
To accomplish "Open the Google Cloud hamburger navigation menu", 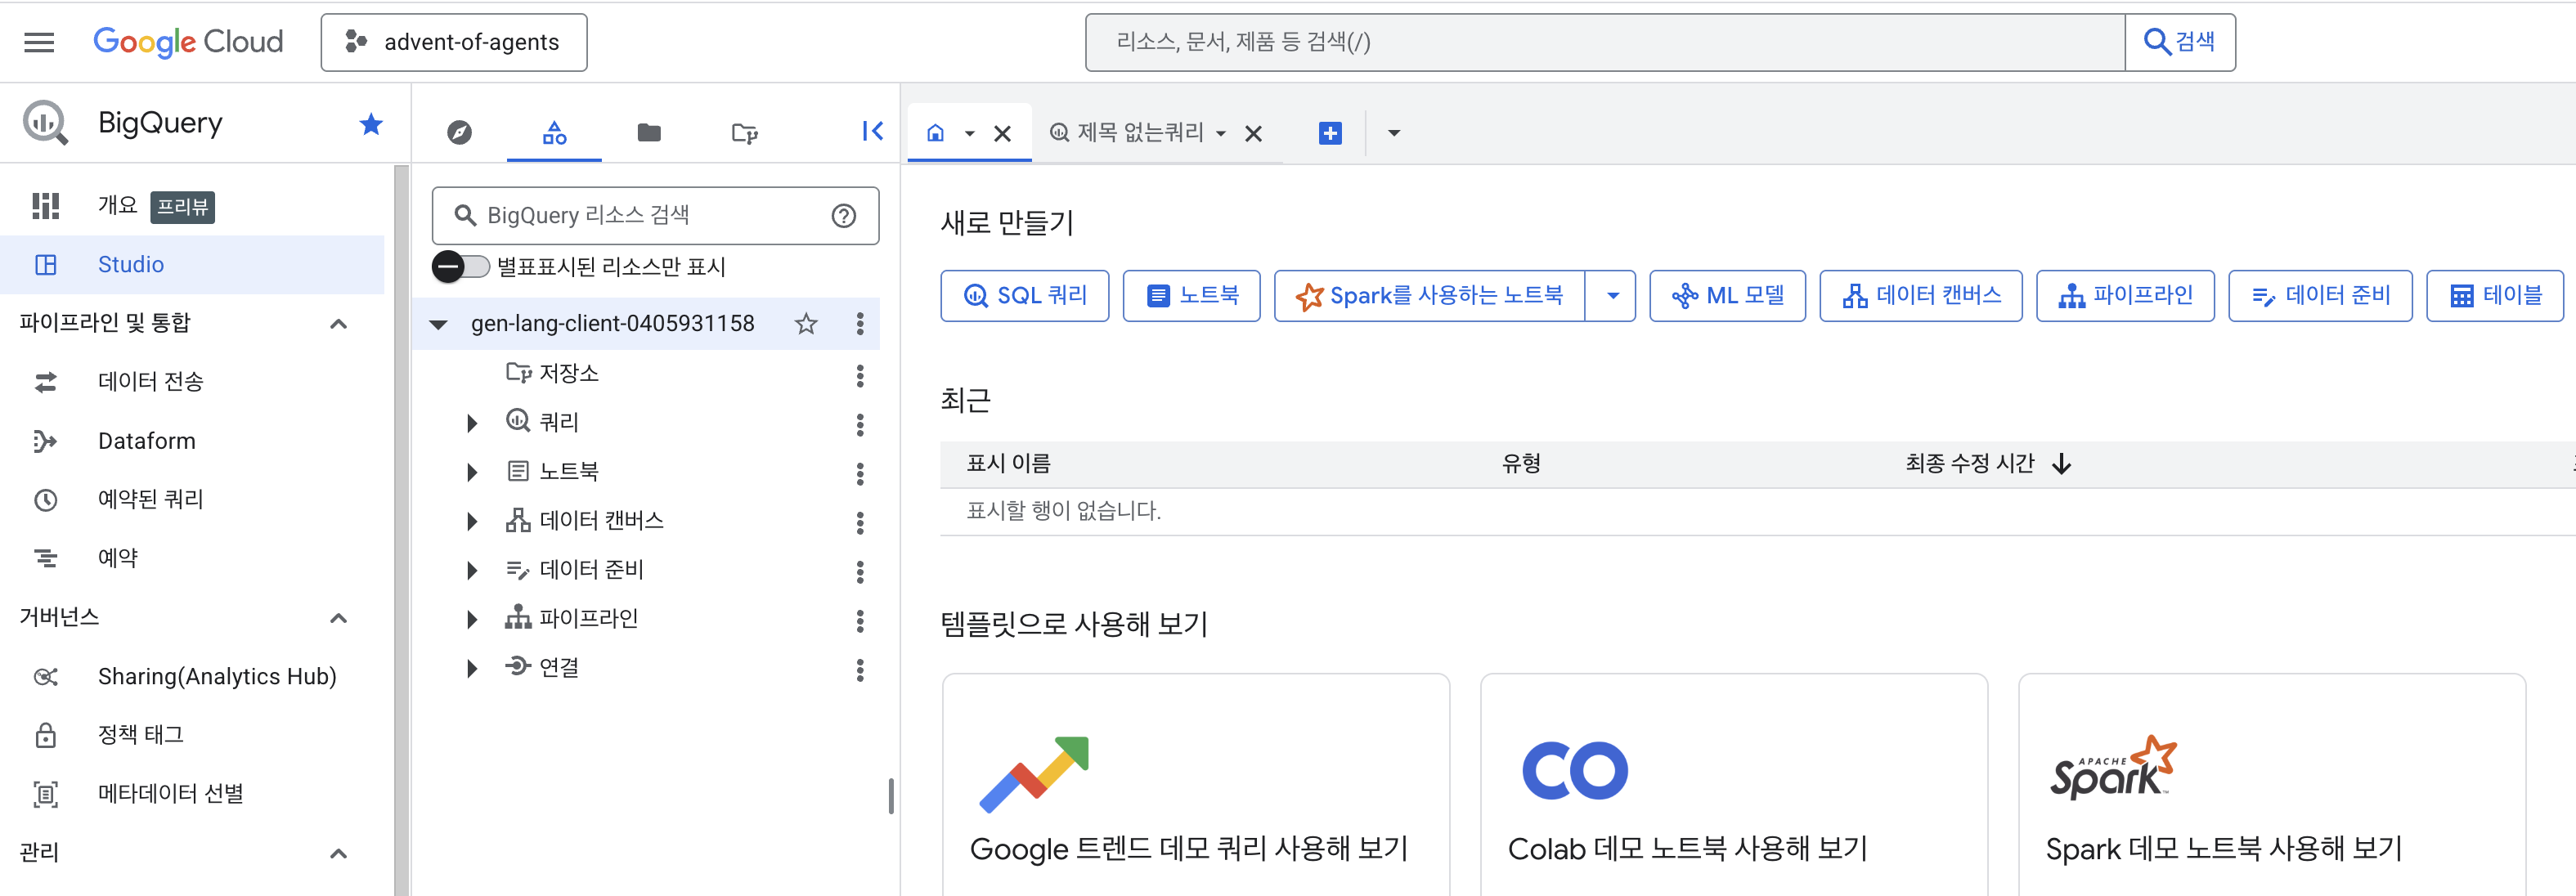I will tap(39, 42).
